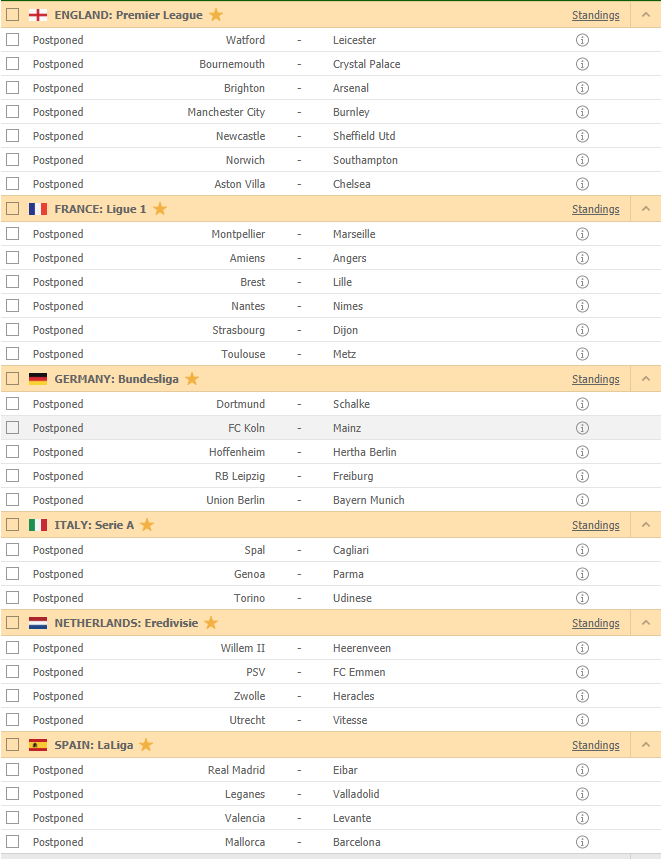The width and height of the screenshot is (664, 859).
Task: Open info icon for Real Madrid vs Eibar
Action: [x=582, y=770]
